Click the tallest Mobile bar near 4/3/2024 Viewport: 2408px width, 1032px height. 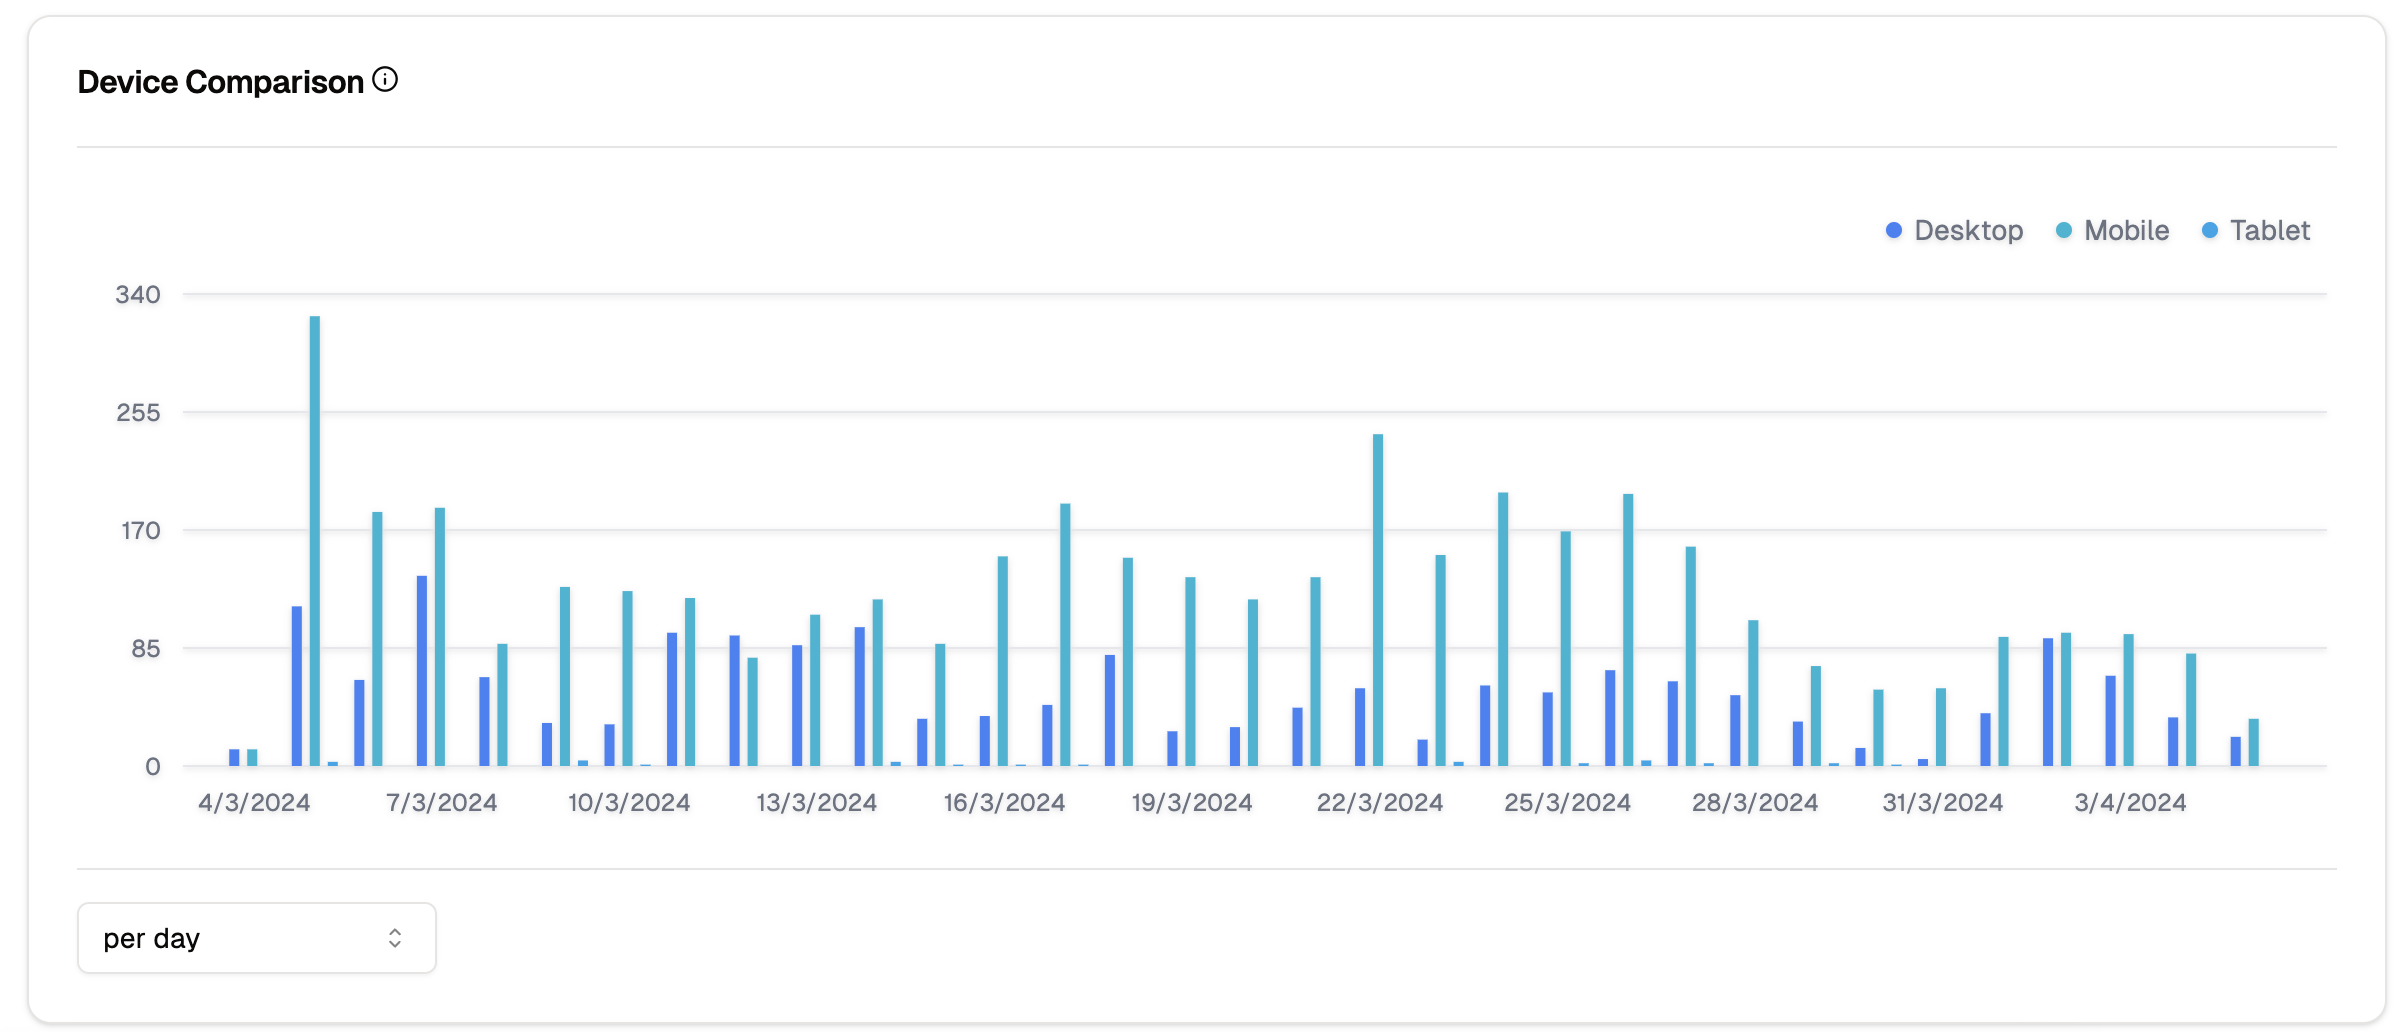[x=315, y=541]
